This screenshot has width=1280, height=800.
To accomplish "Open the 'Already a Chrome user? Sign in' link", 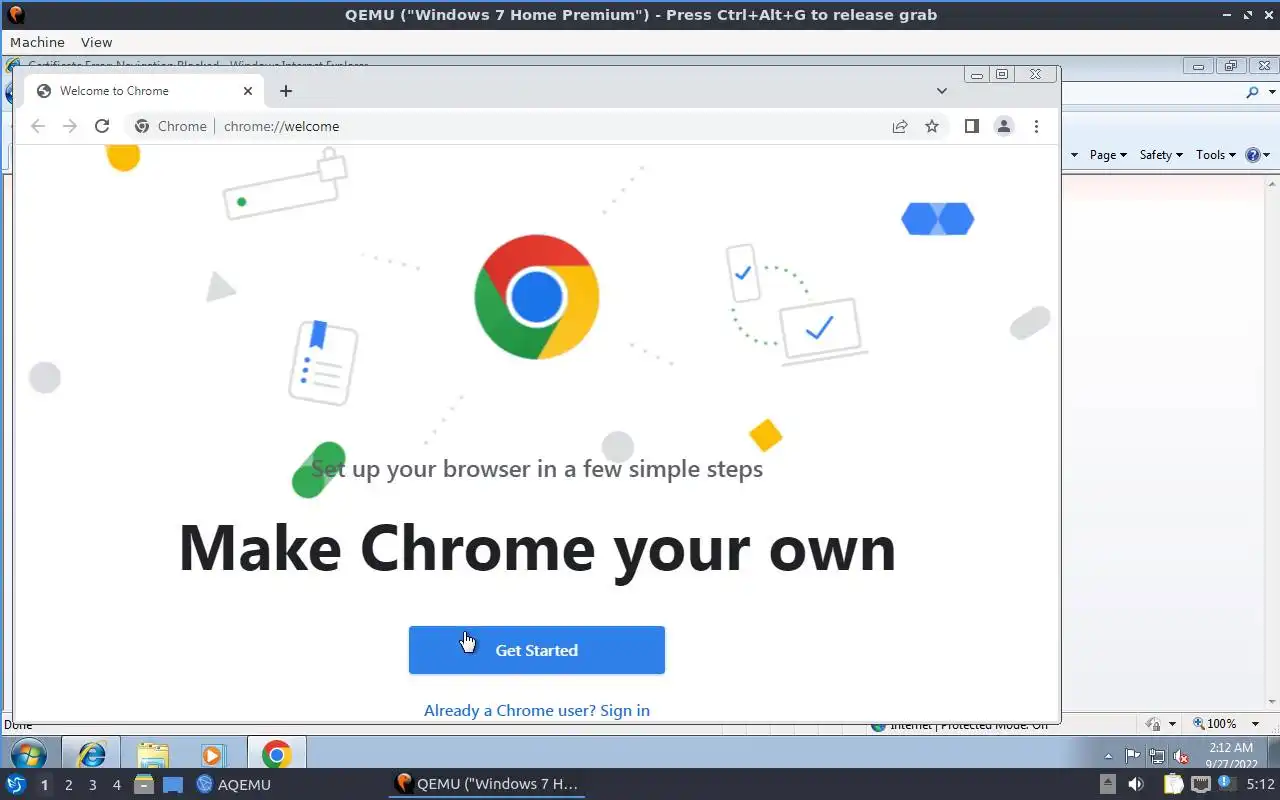I will pyautogui.click(x=536, y=710).
